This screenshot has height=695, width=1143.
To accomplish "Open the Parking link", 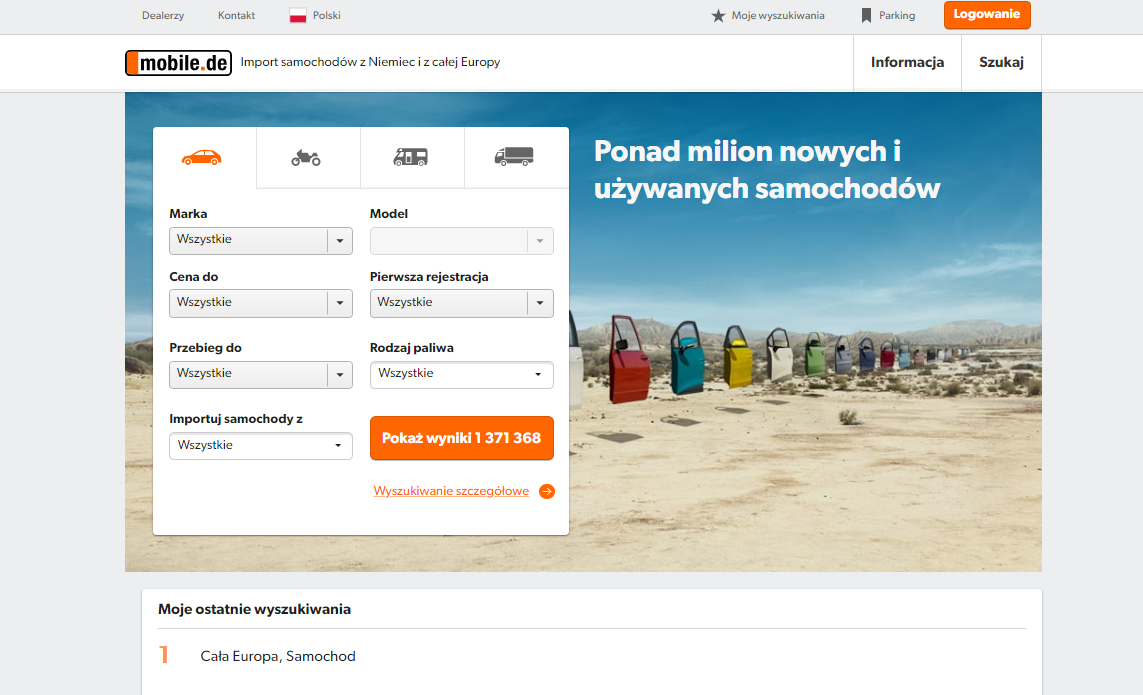I will point(897,15).
